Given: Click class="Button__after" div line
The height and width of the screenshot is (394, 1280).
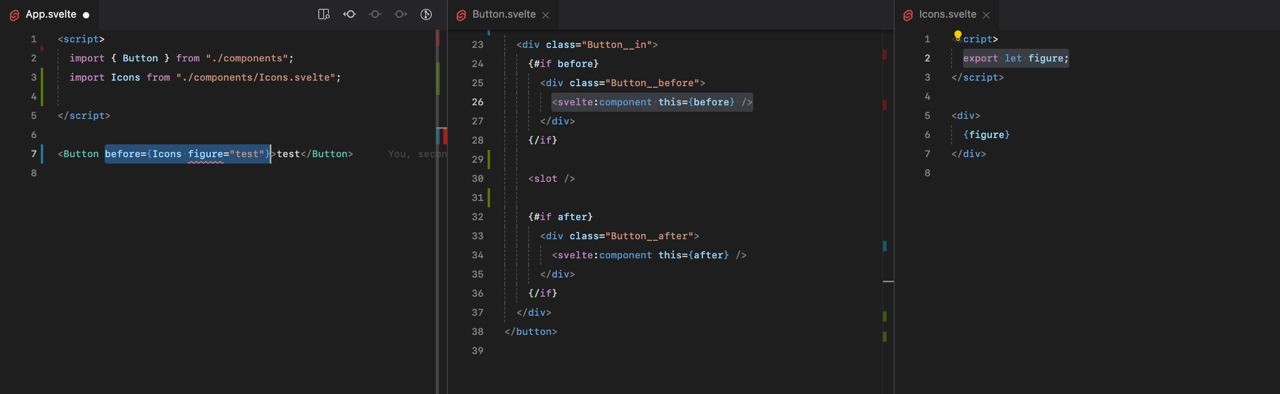Looking at the screenshot, I should (619, 236).
